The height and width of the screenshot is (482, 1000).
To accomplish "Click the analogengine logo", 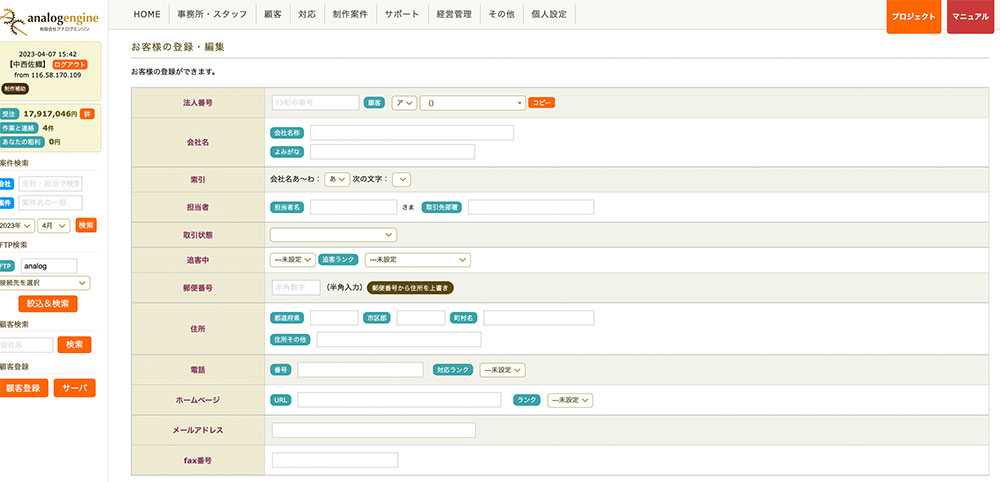I will [49, 20].
